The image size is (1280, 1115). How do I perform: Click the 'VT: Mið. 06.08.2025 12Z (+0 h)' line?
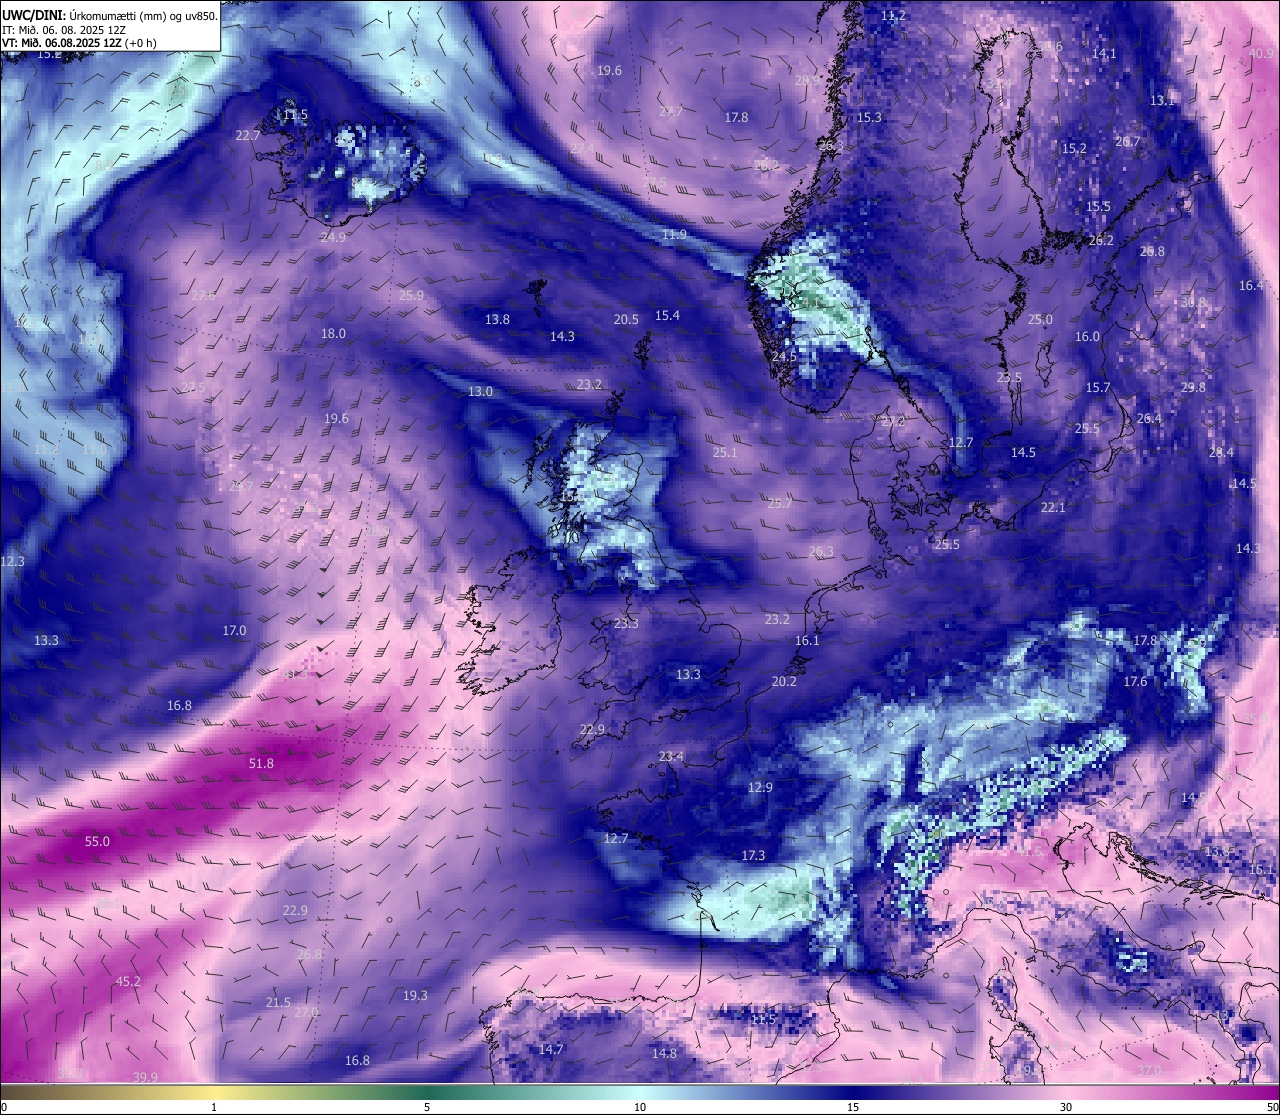point(79,43)
